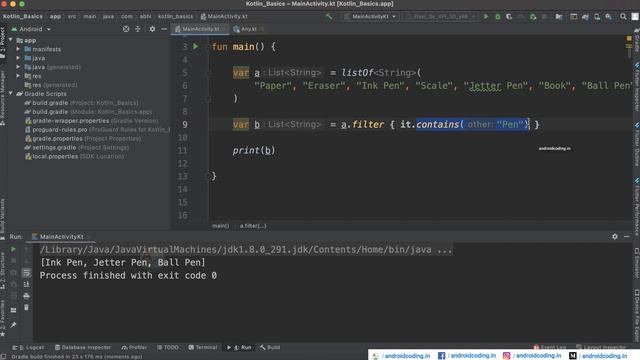Image resolution: width=640 pixels, height=360 pixels.
Task: Expand the java (generated) folder
Action: point(18,67)
